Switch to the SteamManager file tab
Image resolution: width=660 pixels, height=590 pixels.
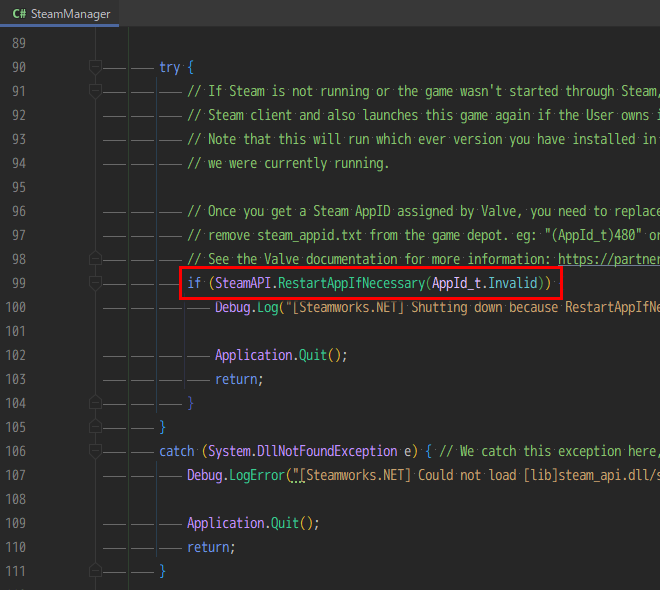point(60,14)
